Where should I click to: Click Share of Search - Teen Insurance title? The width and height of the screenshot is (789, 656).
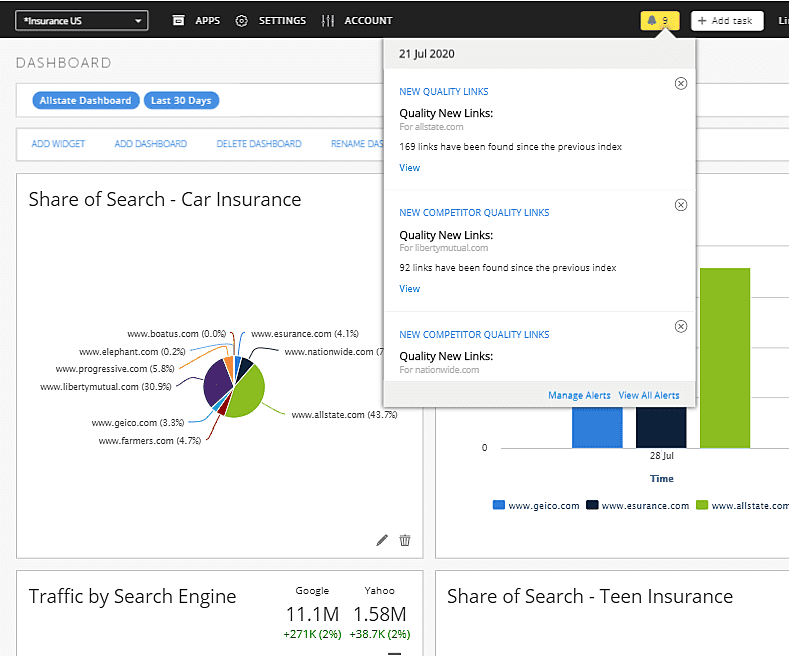(590, 597)
